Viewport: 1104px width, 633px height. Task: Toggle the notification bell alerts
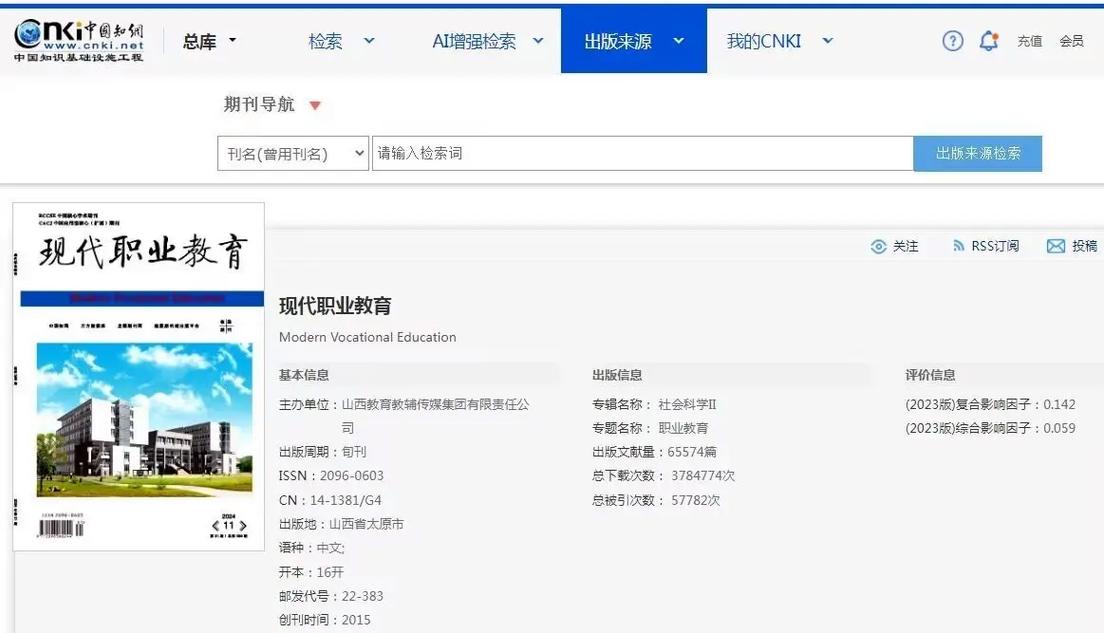point(989,41)
